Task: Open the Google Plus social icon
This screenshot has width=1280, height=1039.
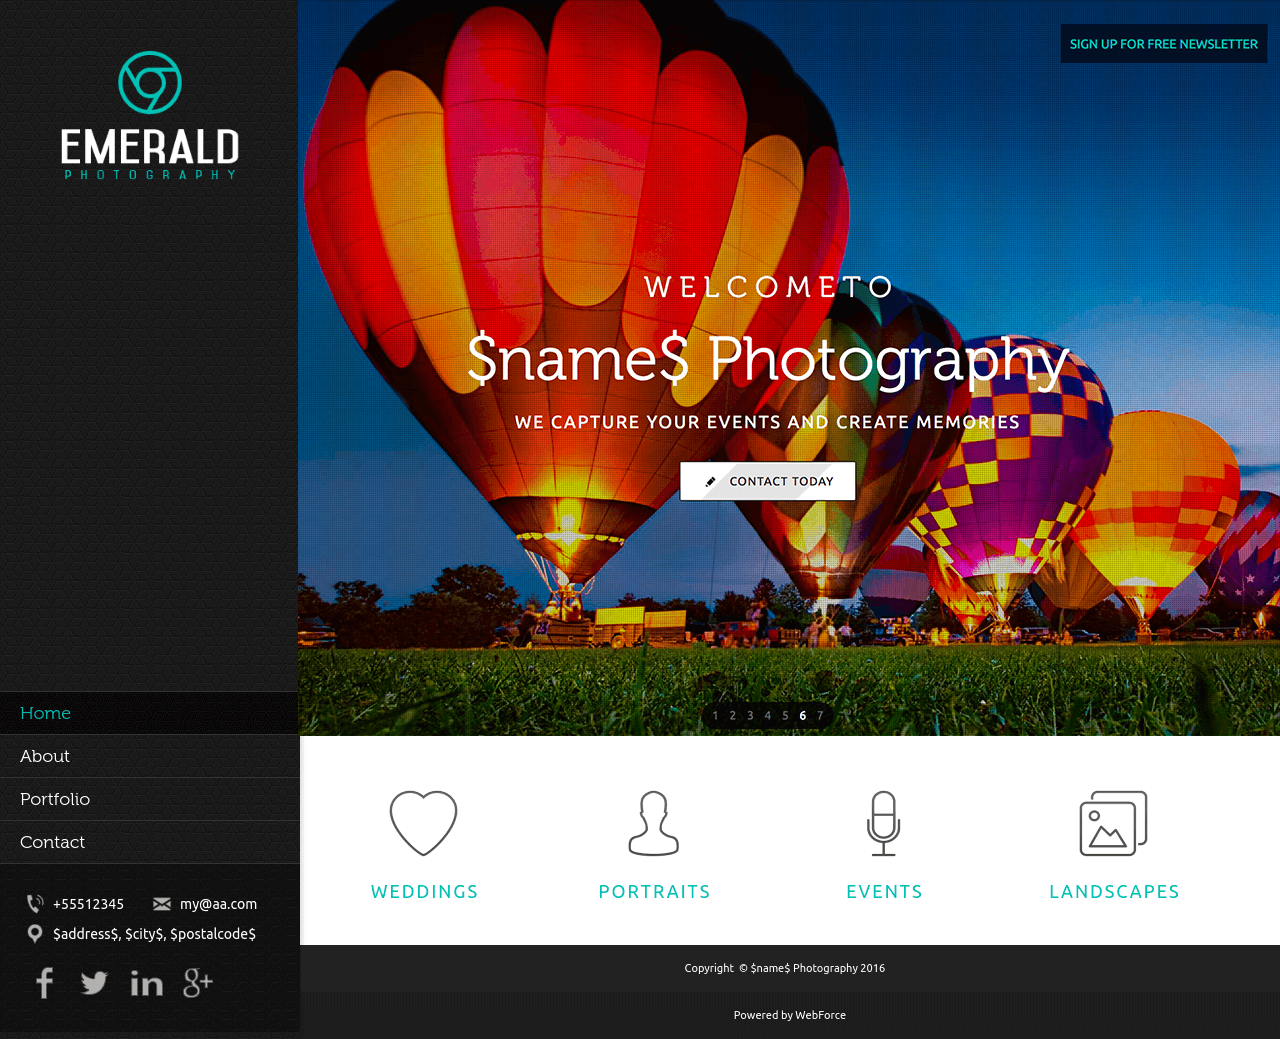Action: pos(198,983)
